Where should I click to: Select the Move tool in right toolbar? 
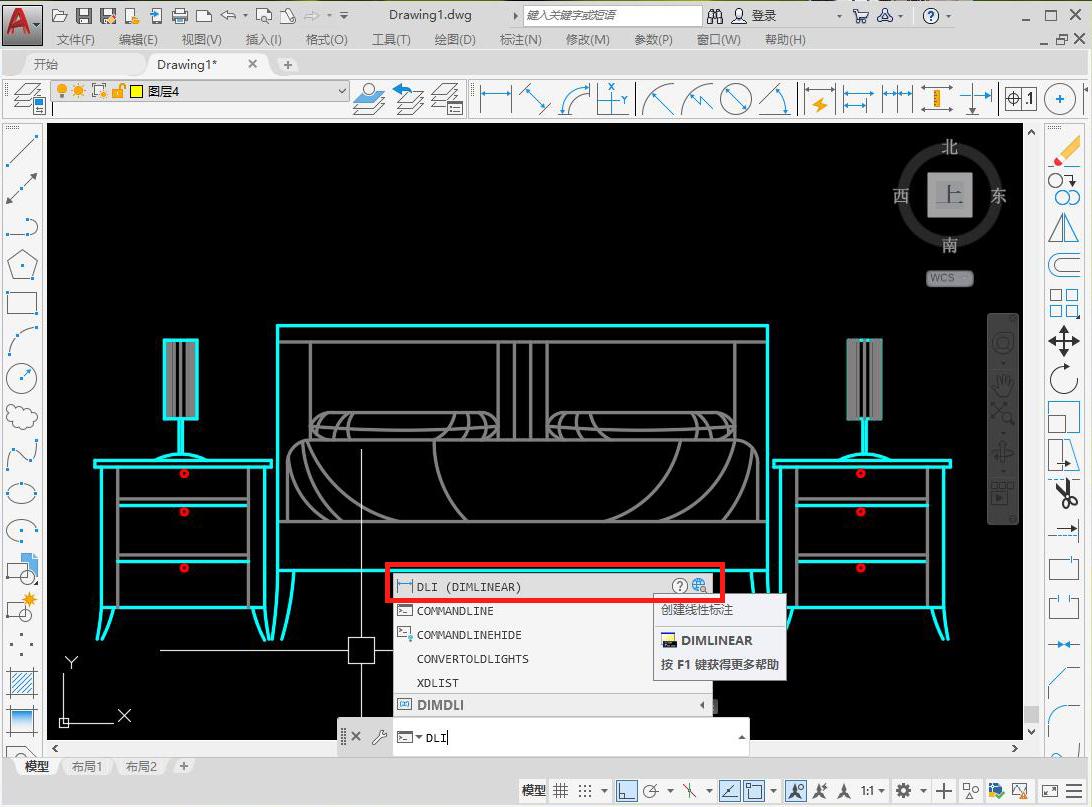pos(1063,341)
